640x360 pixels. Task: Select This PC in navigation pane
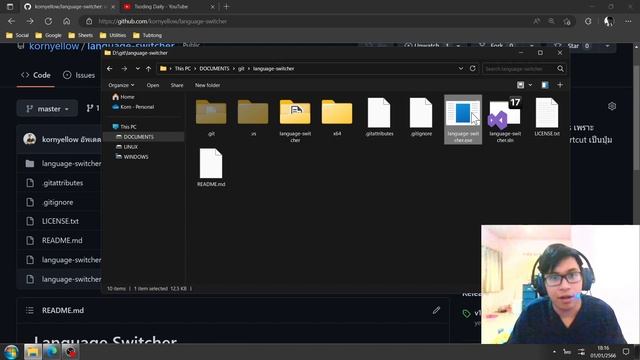point(124,127)
